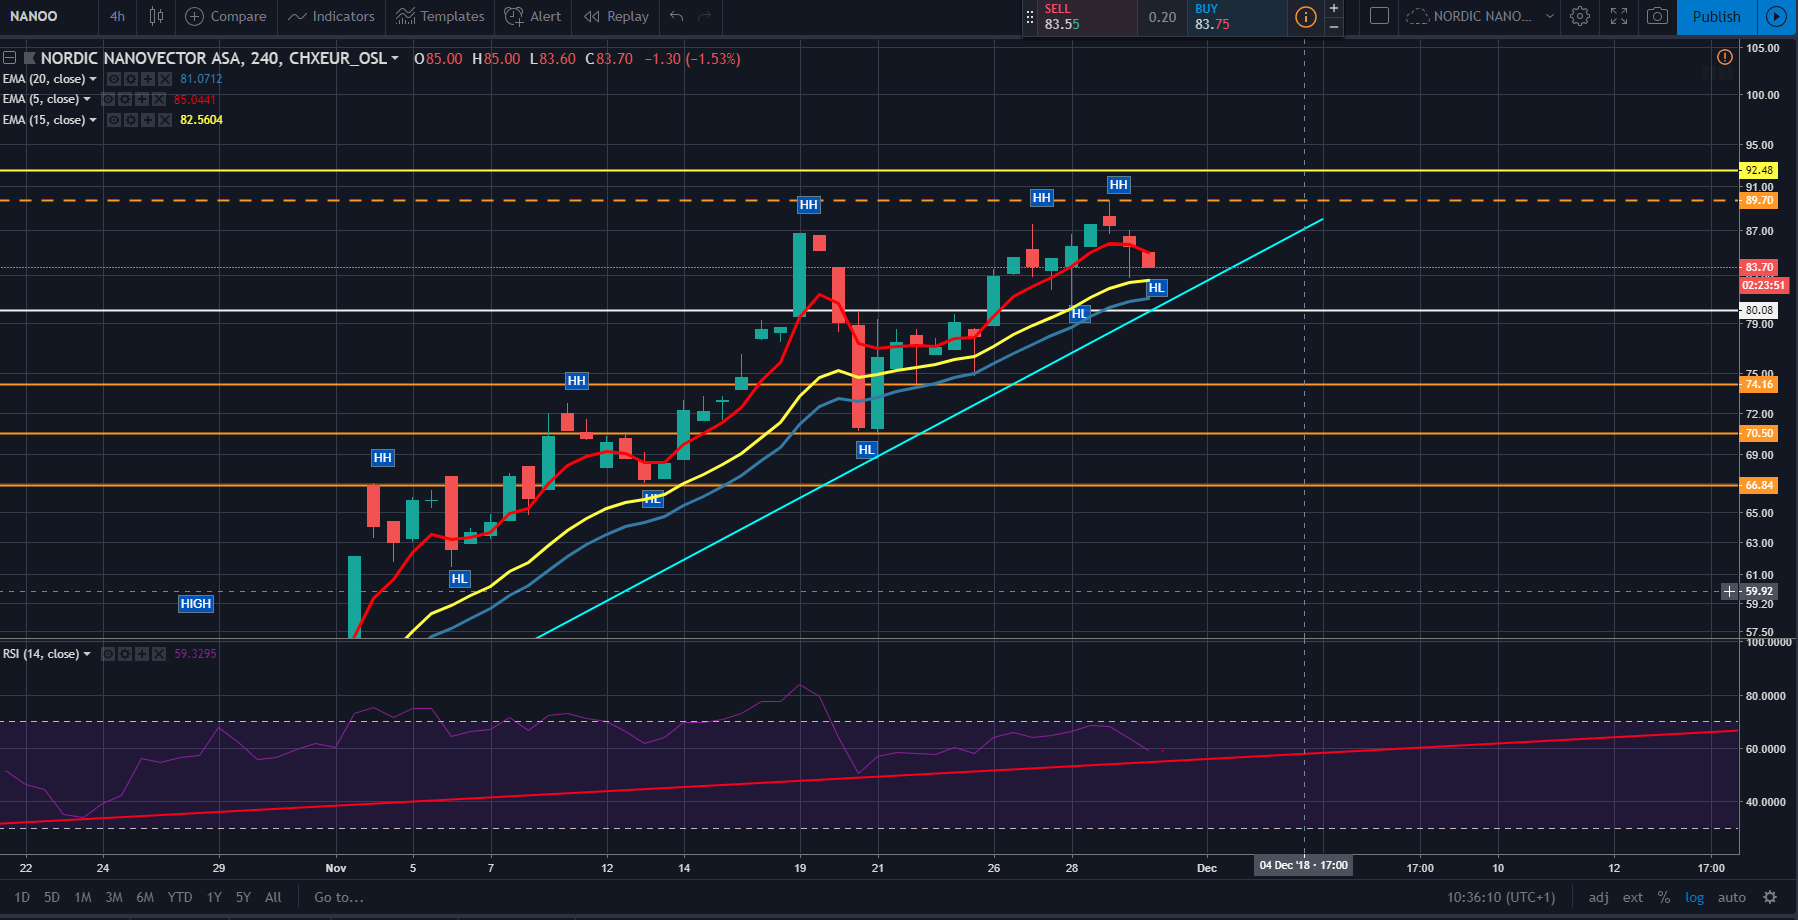
Task: Expand EMA (5, close) dropdown arrow
Action: point(87,99)
